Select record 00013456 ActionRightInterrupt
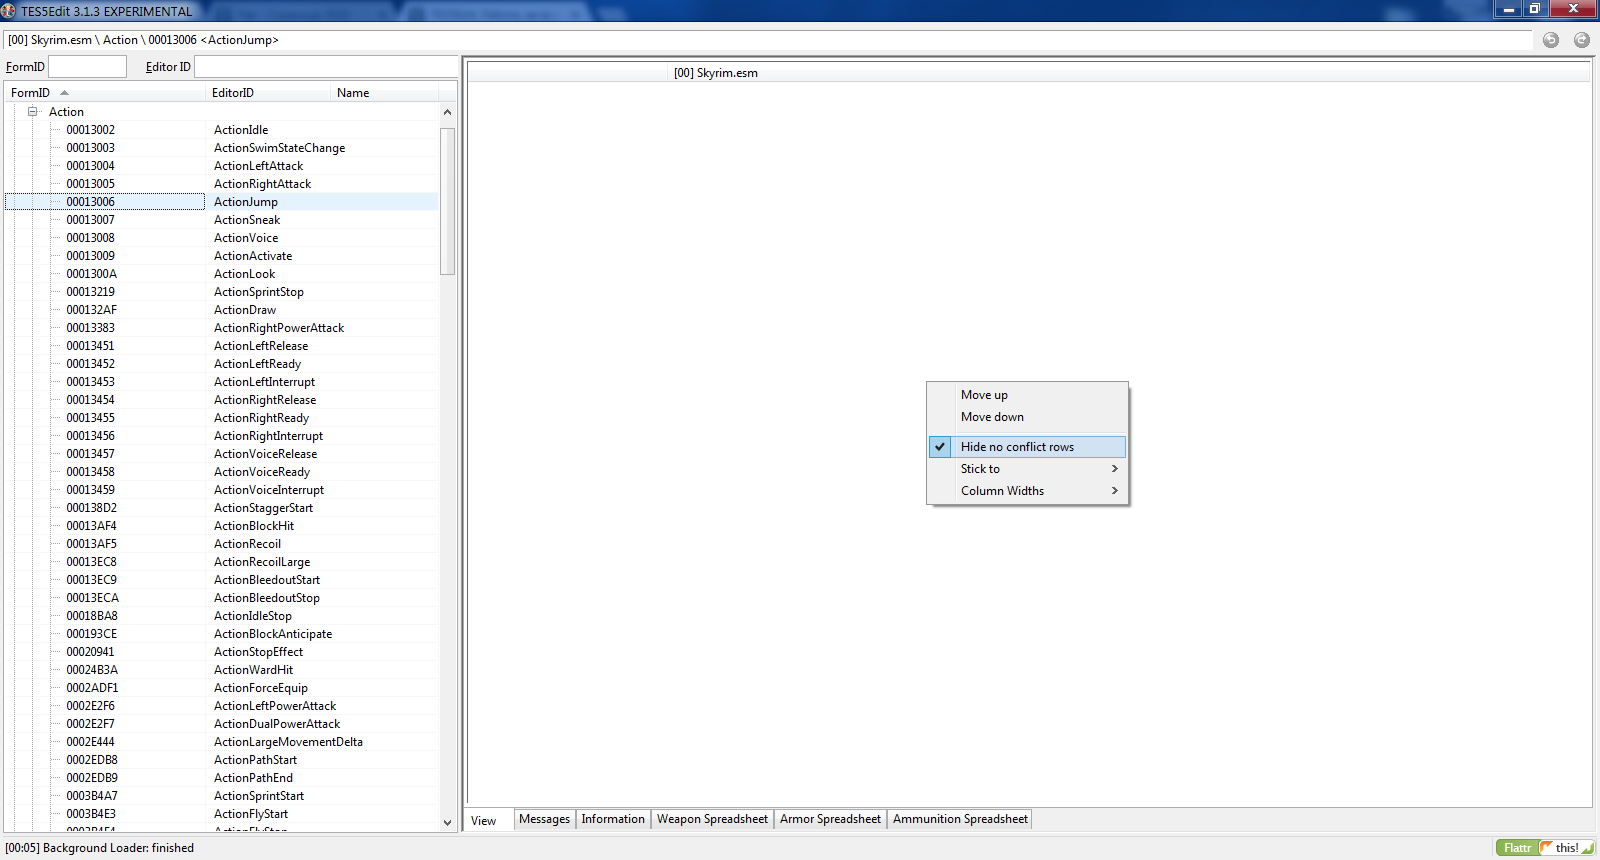The height and width of the screenshot is (860, 1600). 221,436
